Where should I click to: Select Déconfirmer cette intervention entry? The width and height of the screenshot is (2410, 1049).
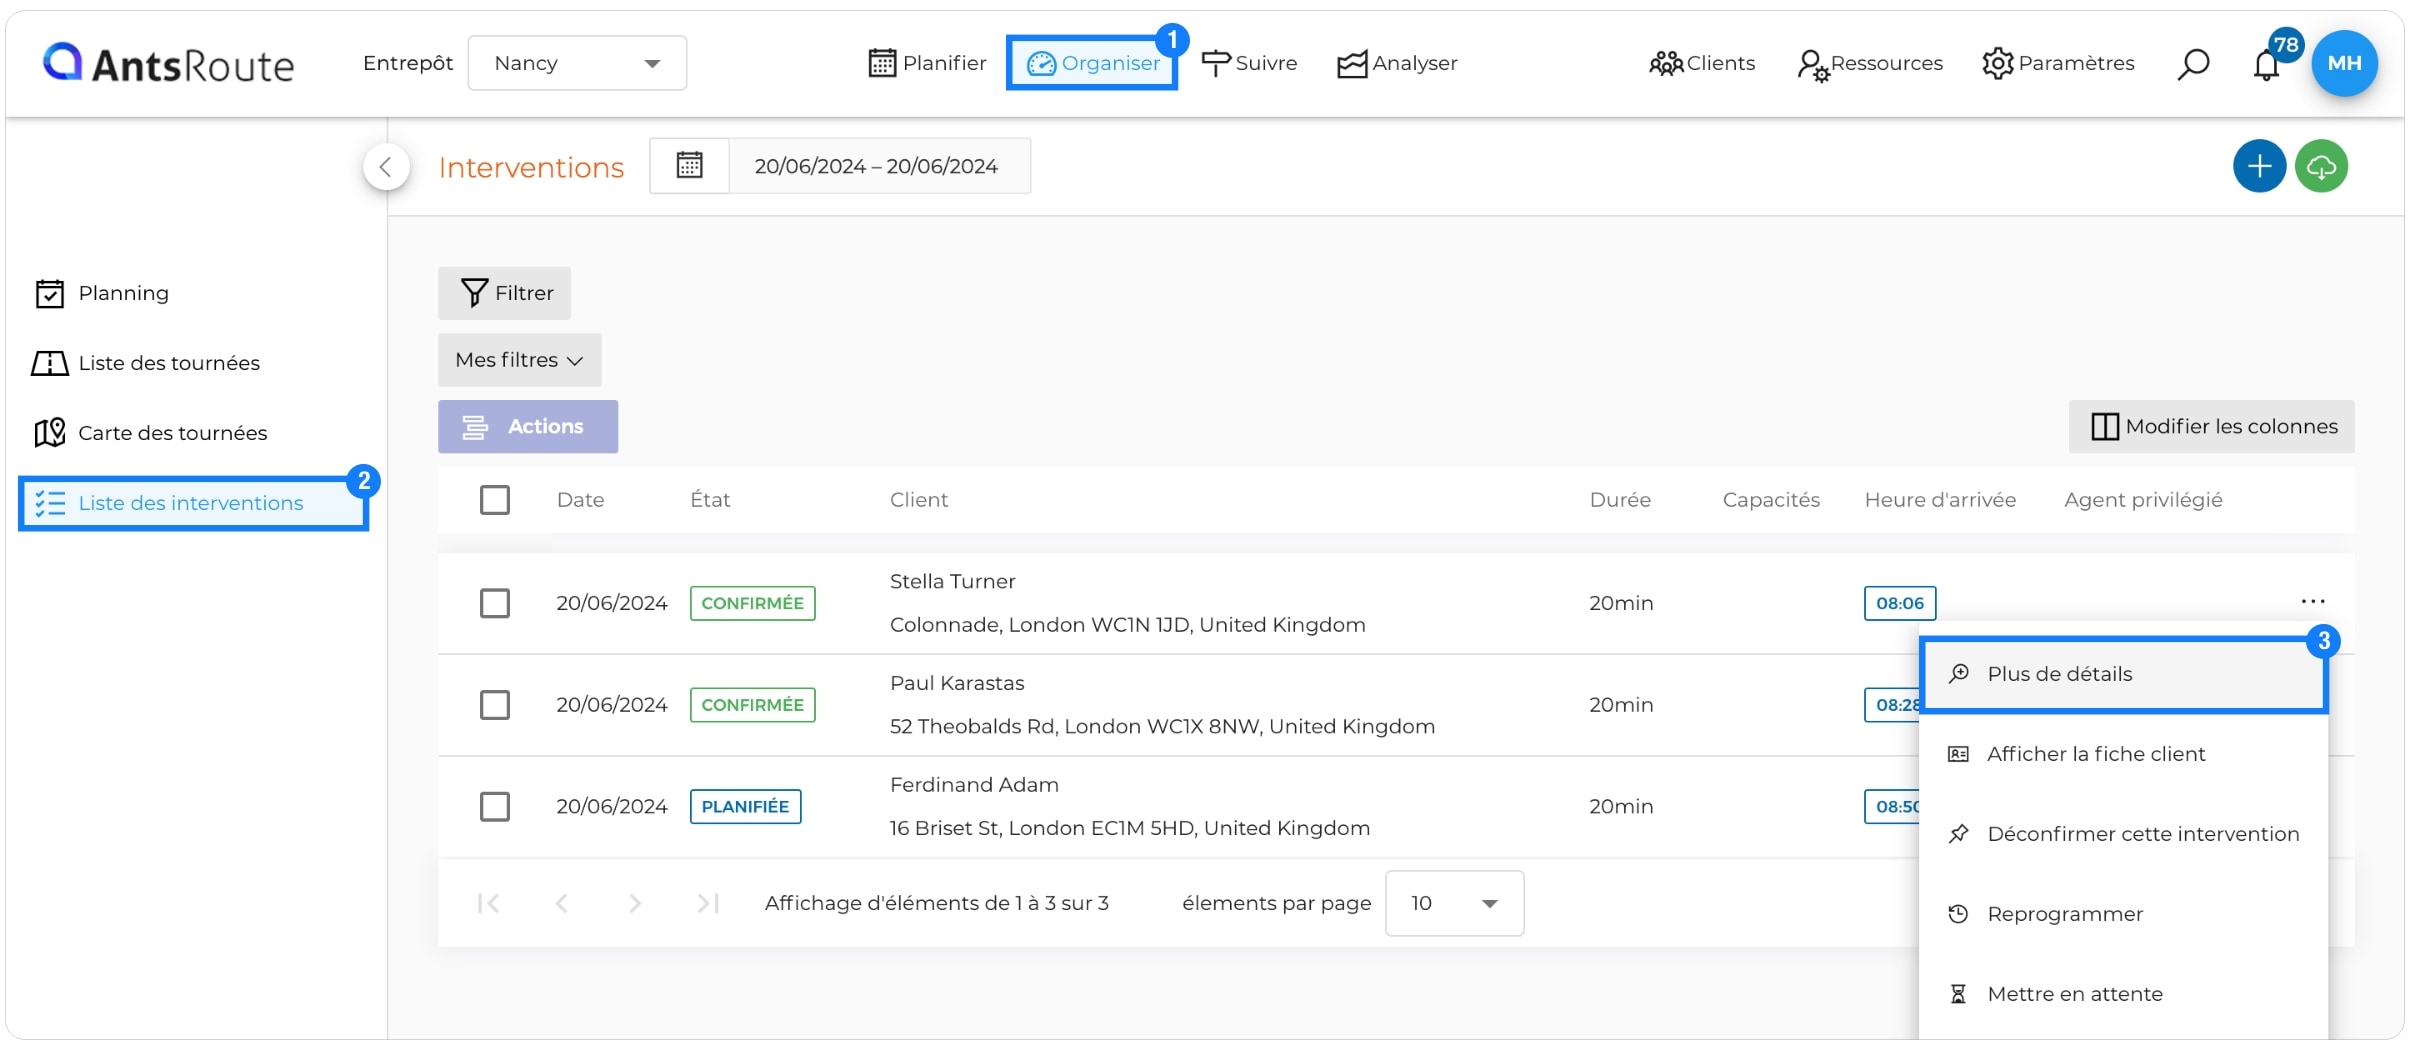(2124, 834)
